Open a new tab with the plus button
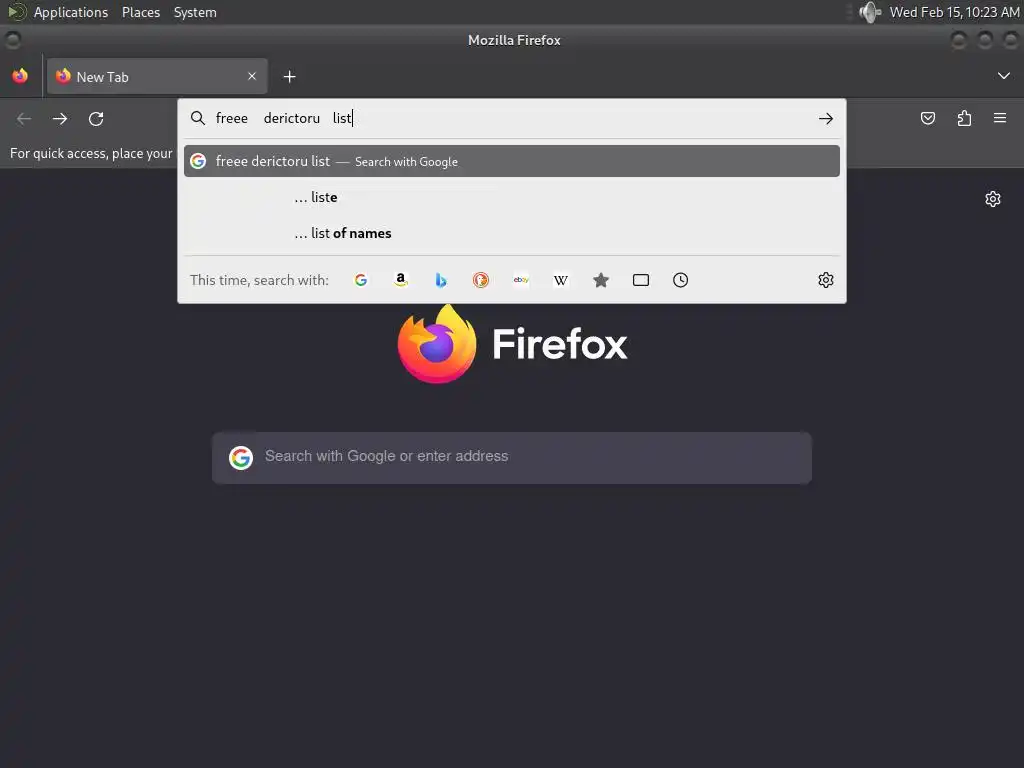Image resolution: width=1024 pixels, height=768 pixels. [x=289, y=77]
